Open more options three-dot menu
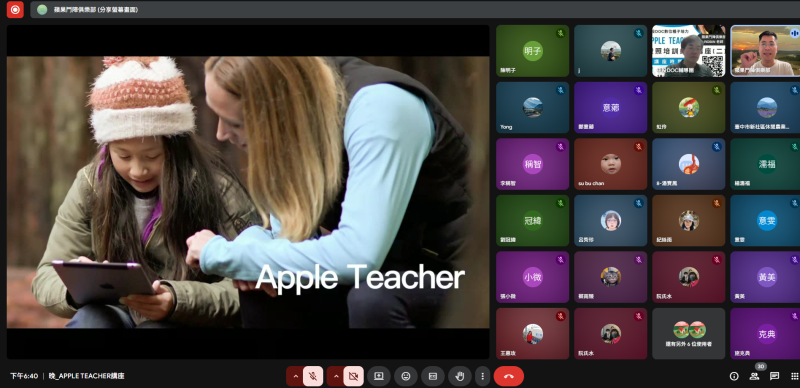The width and height of the screenshot is (800, 388). [483, 376]
